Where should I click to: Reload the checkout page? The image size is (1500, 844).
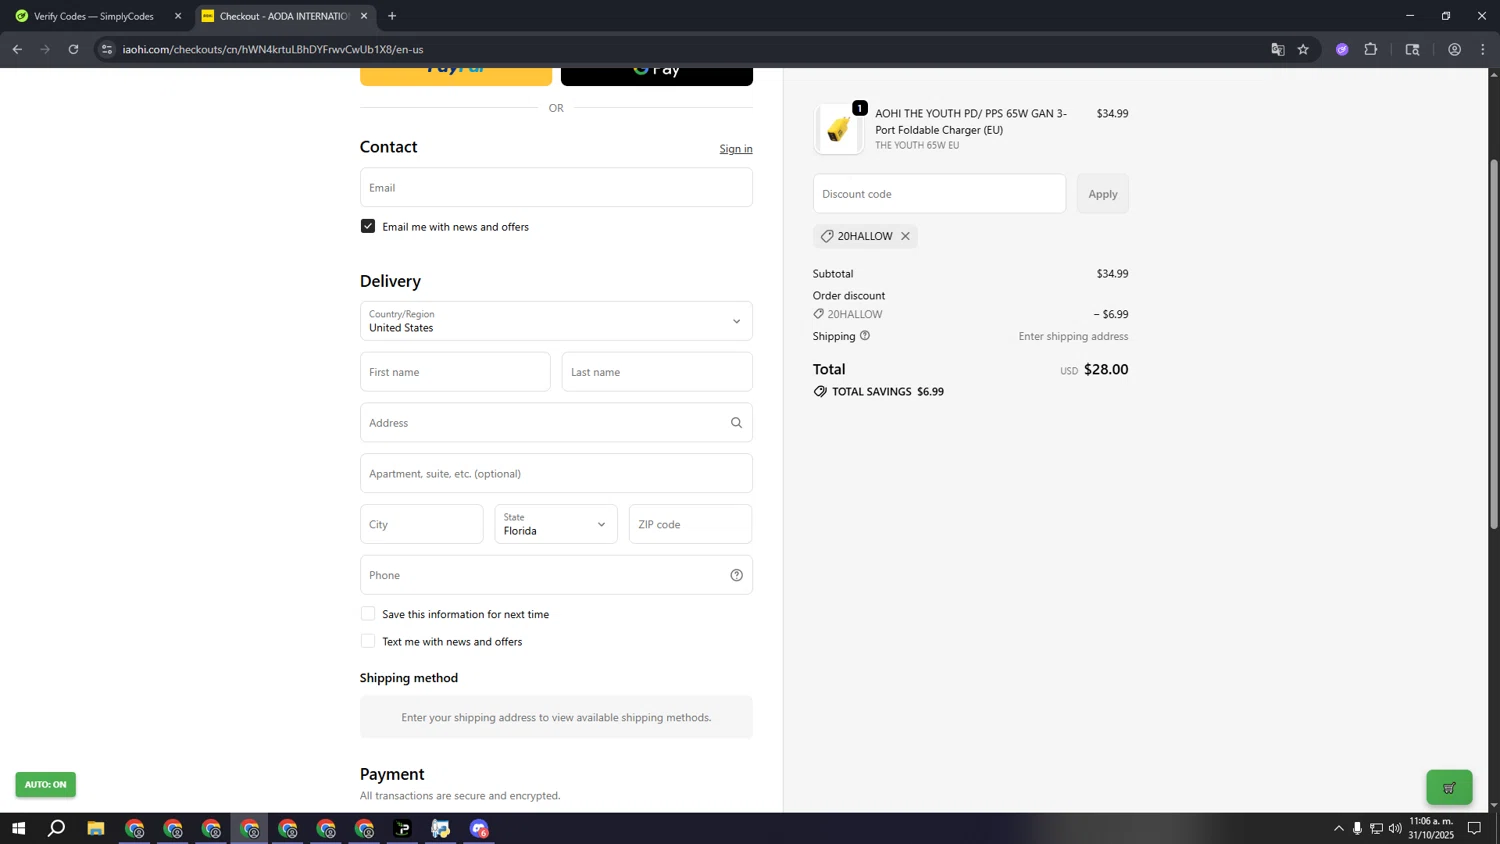click(x=73, y=49)
